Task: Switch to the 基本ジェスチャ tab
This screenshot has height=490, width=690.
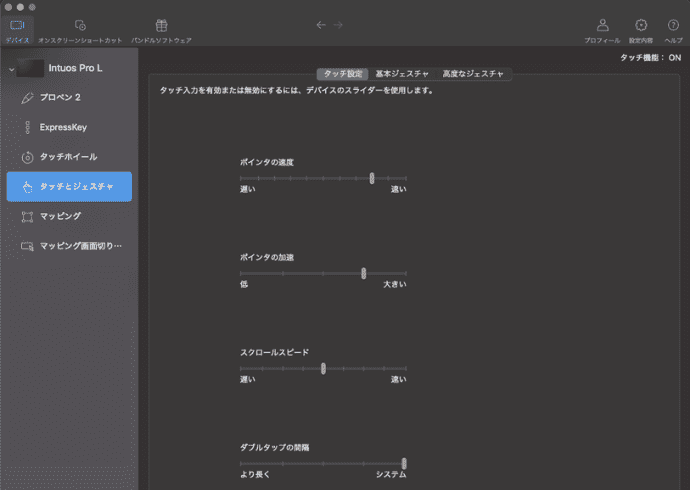Action: coord(402,74)
